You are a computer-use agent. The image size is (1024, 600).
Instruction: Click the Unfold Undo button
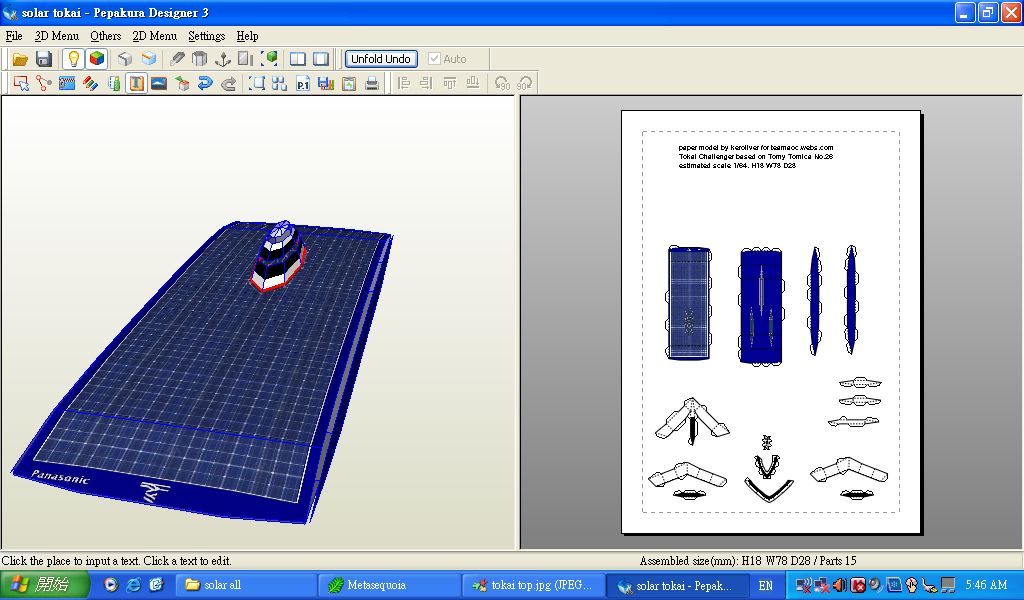point(381,59)
